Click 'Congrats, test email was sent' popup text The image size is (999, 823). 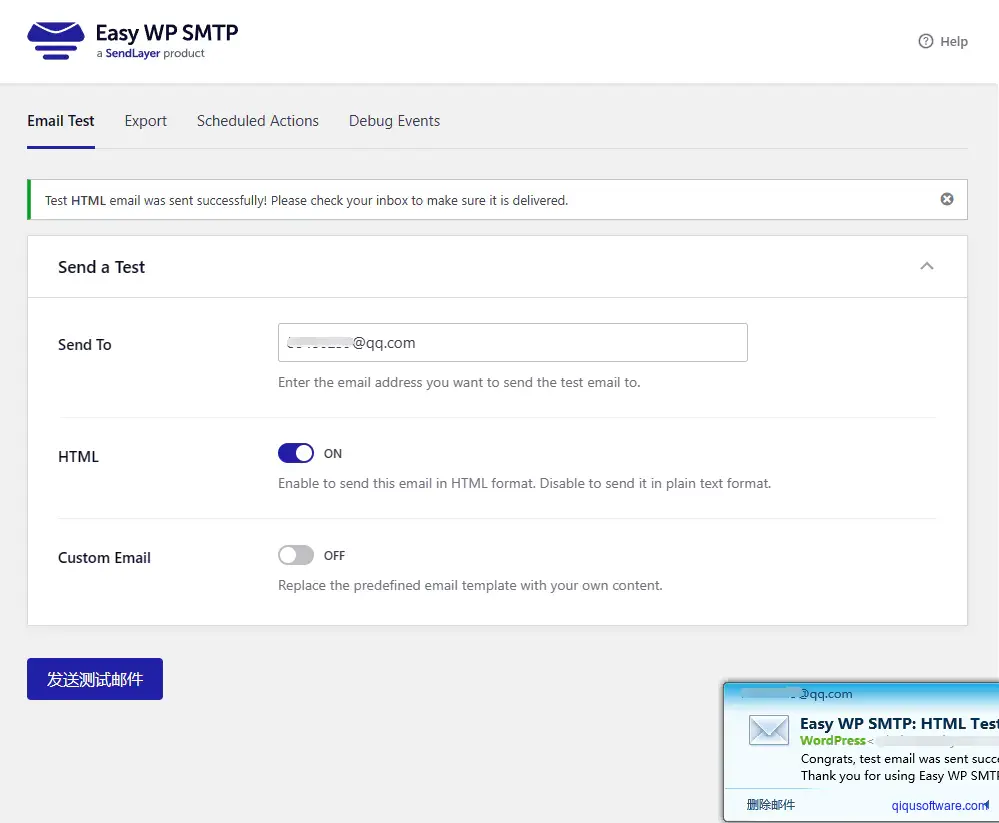point(900,759)
